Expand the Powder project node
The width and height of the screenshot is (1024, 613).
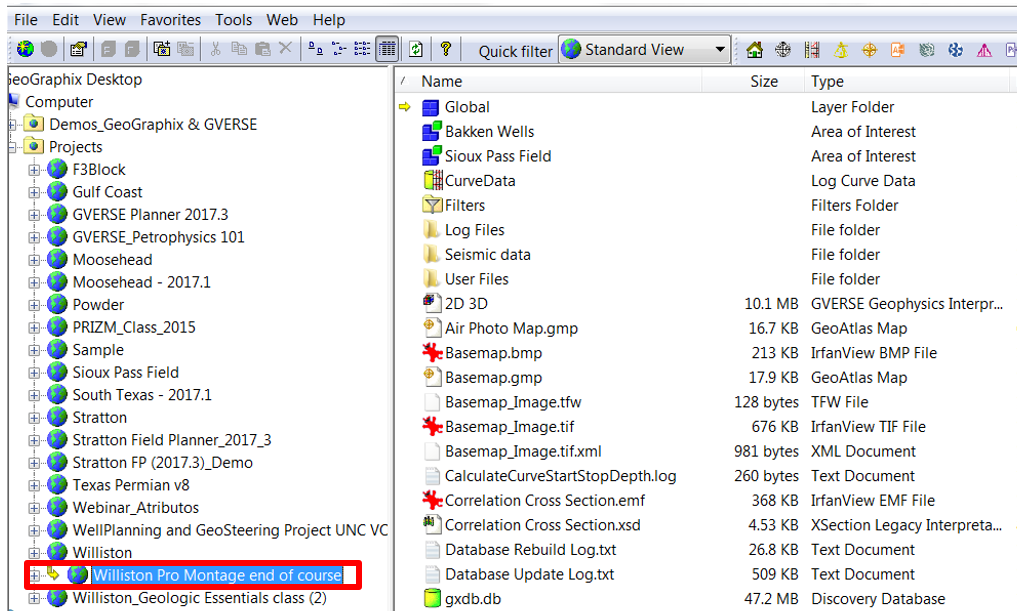(x=34, y=305)
